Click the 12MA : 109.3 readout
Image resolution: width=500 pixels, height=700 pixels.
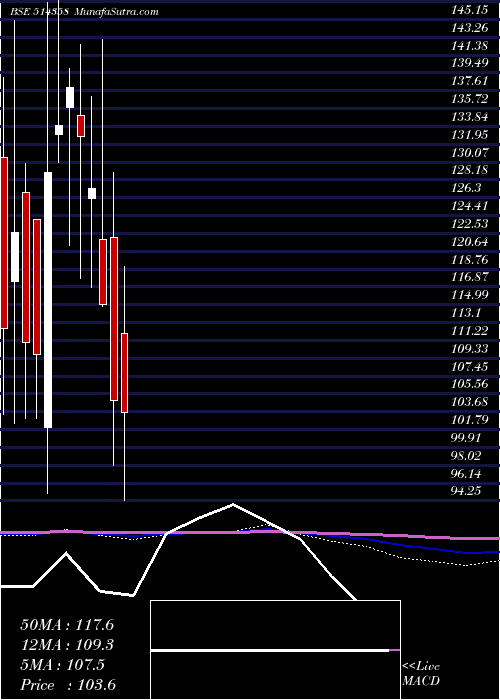point(67,645)
